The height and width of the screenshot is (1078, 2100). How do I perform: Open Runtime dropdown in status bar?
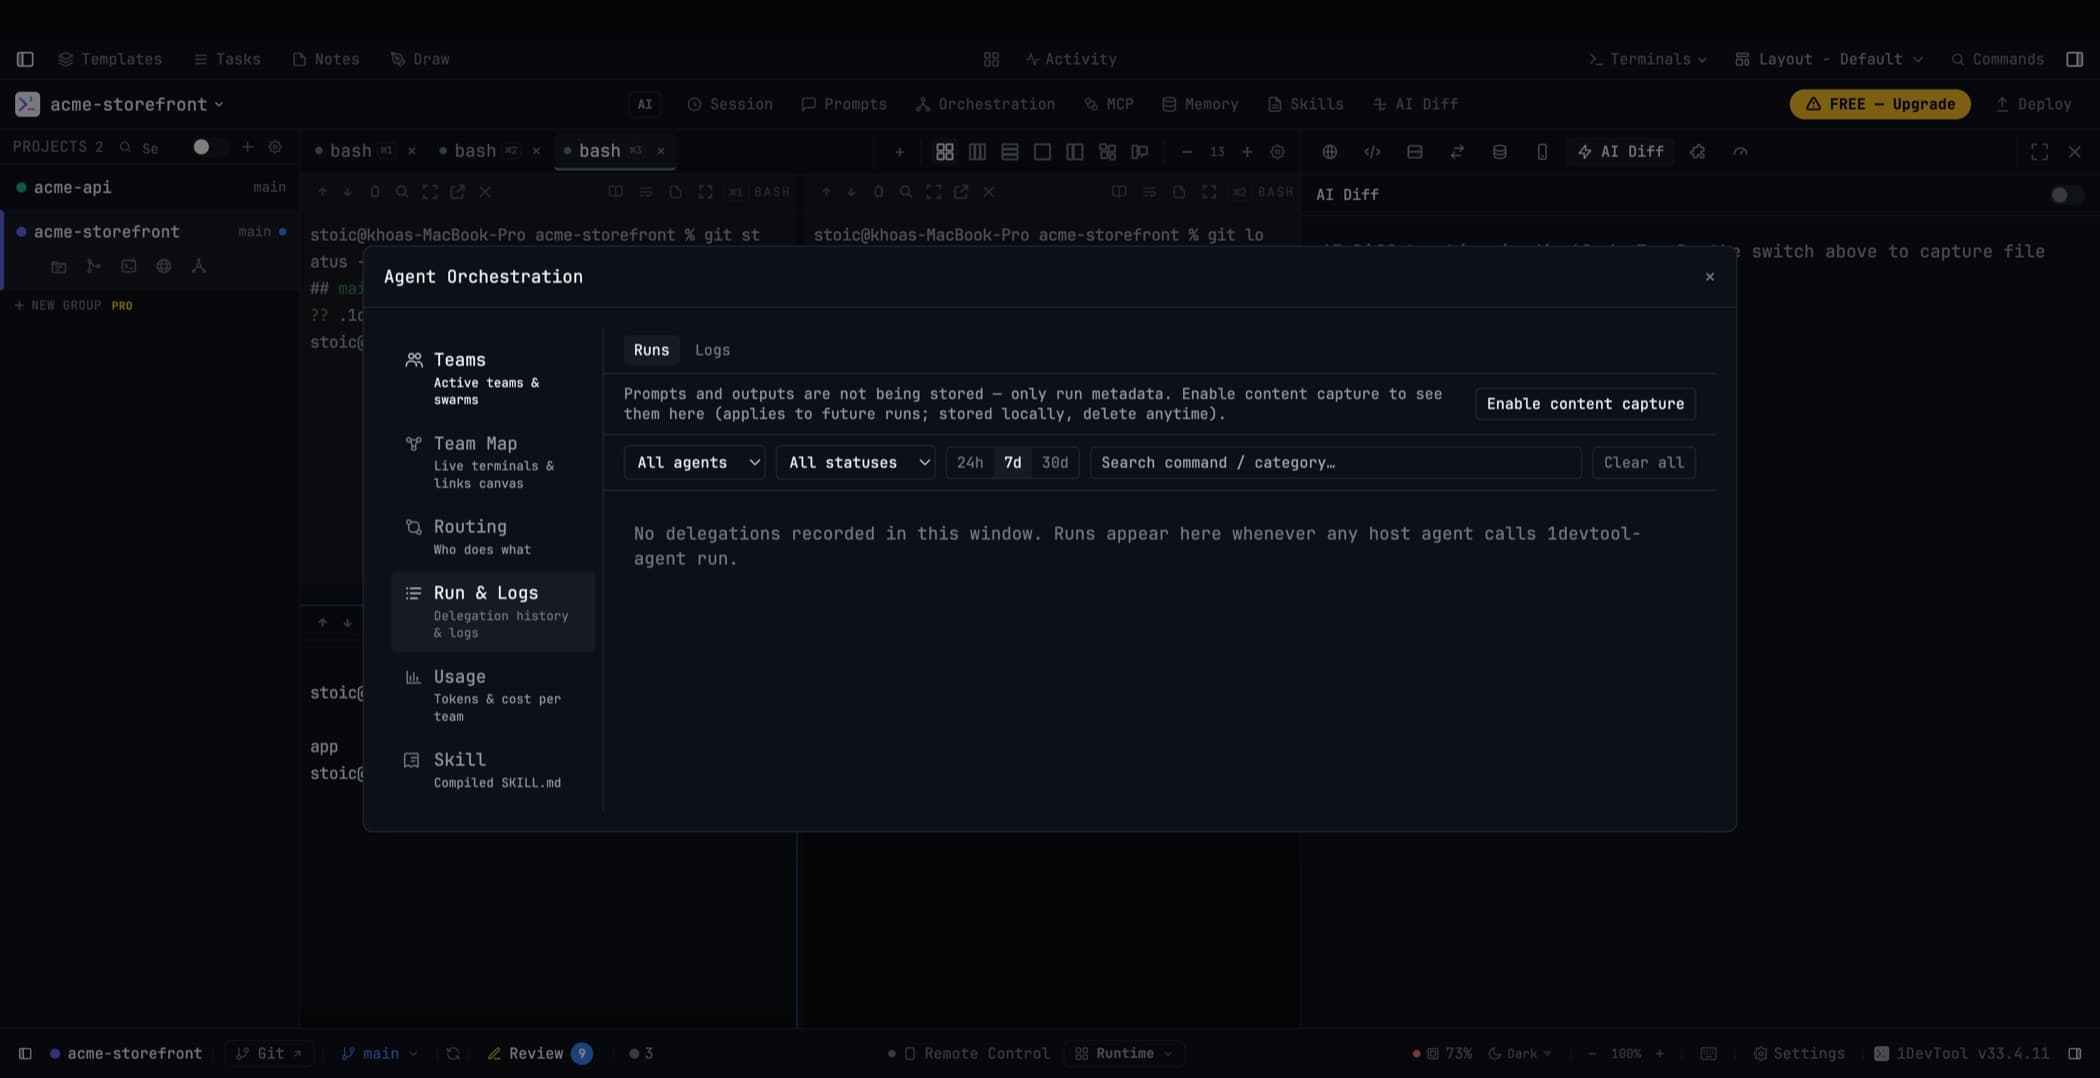1124,1053
